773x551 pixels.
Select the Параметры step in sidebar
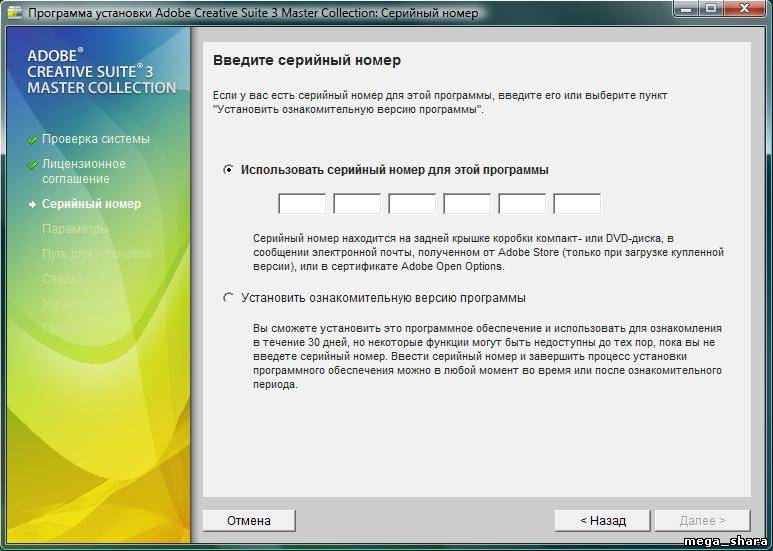point(75,229)
